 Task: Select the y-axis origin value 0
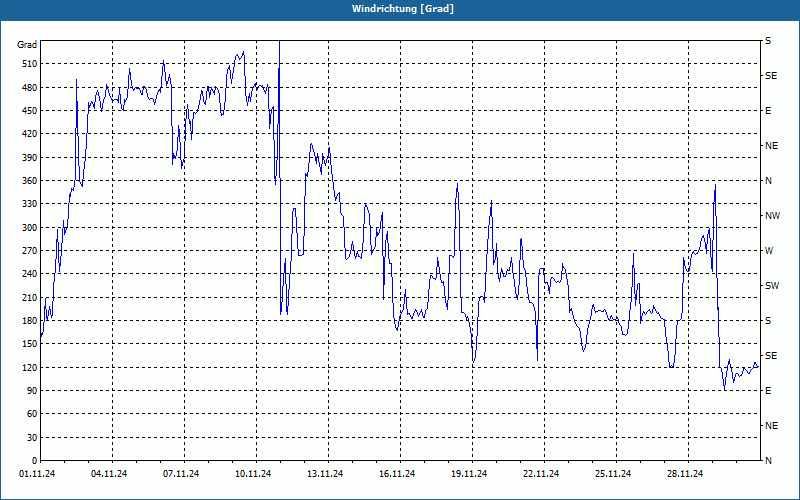click(35, 461)
